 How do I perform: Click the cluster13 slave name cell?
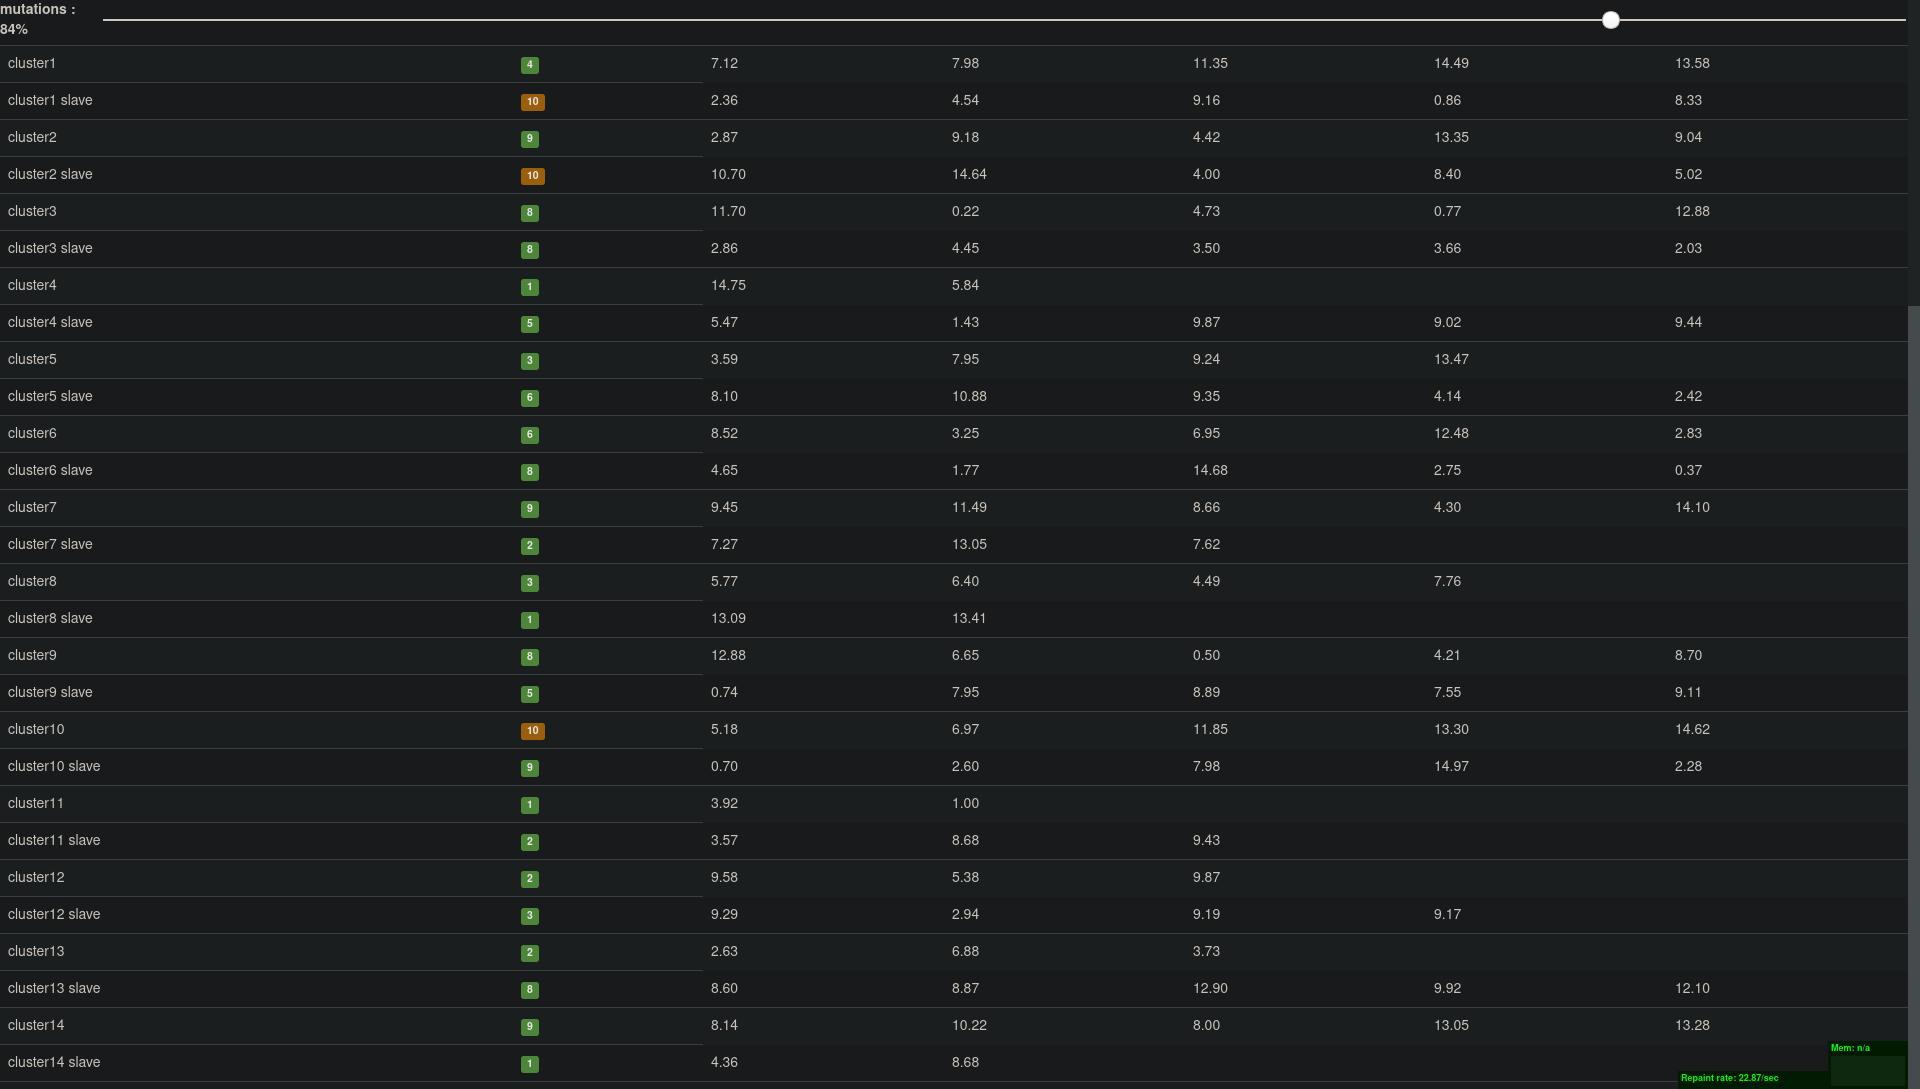(x=54, y=988)
